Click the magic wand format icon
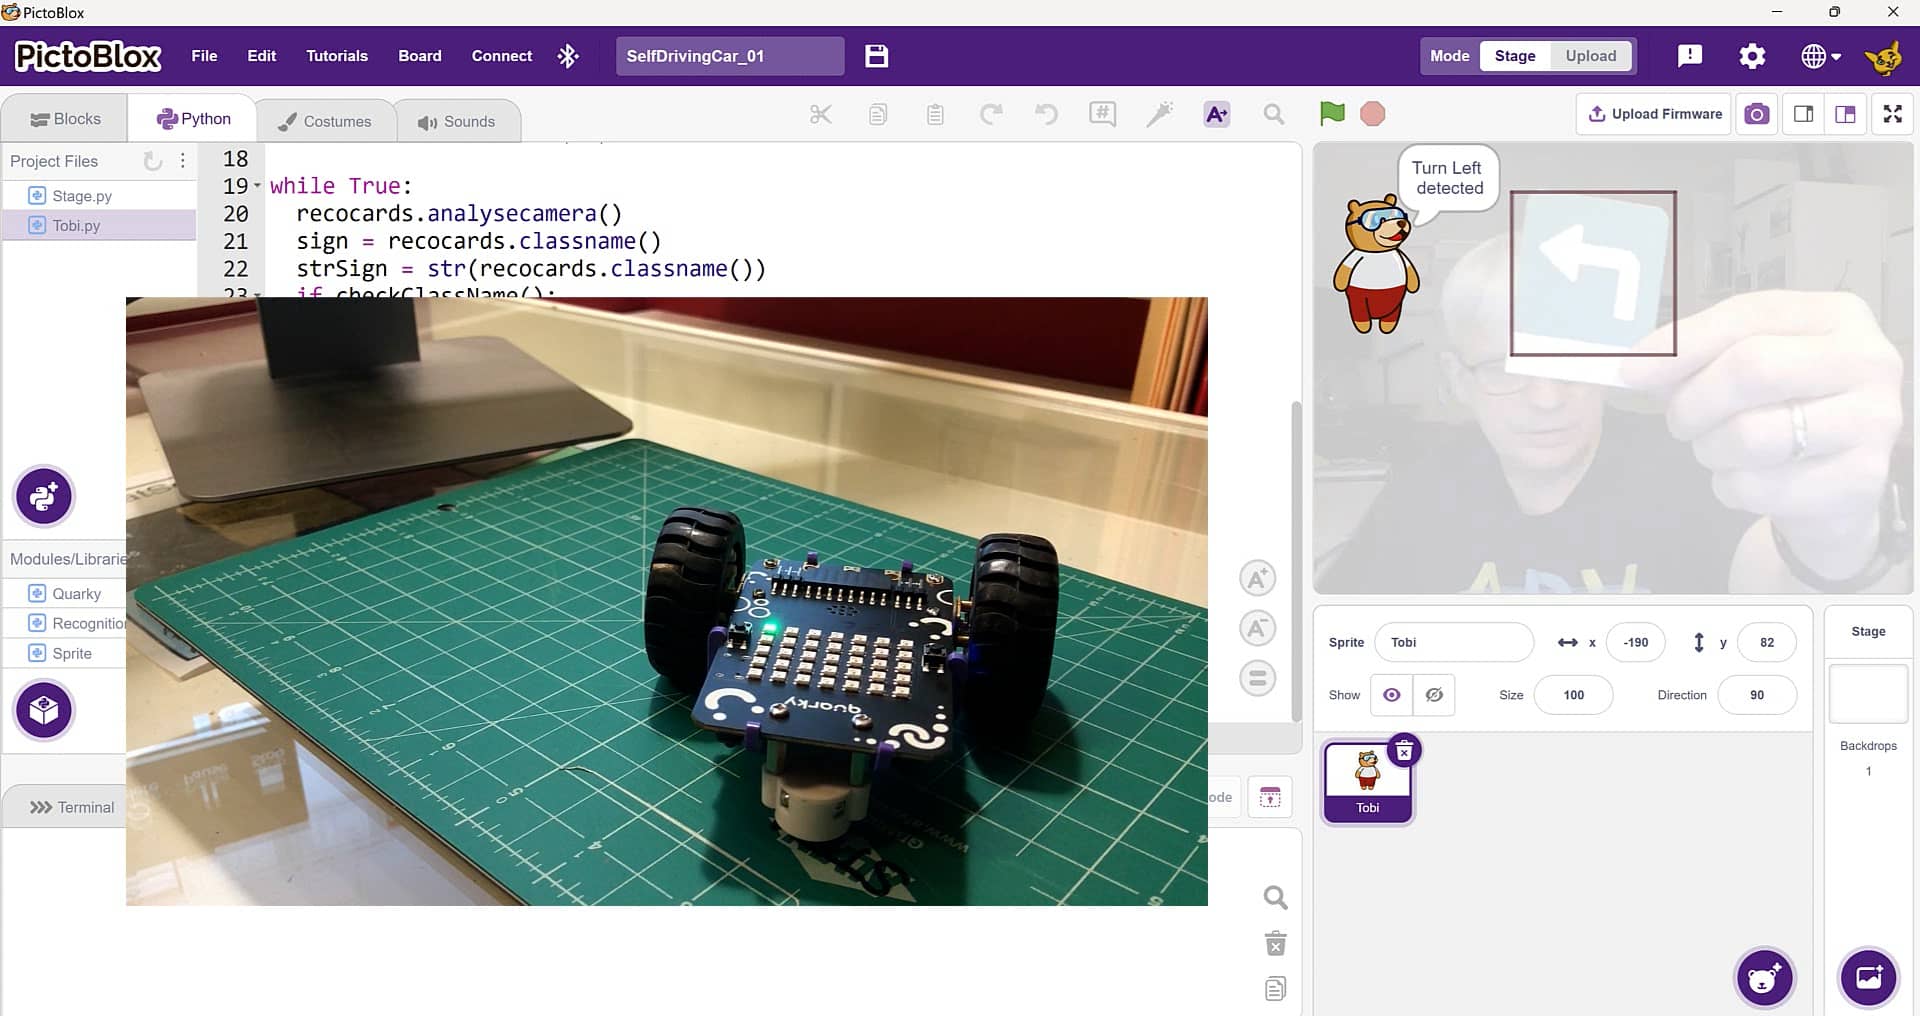 (1160, 114)
